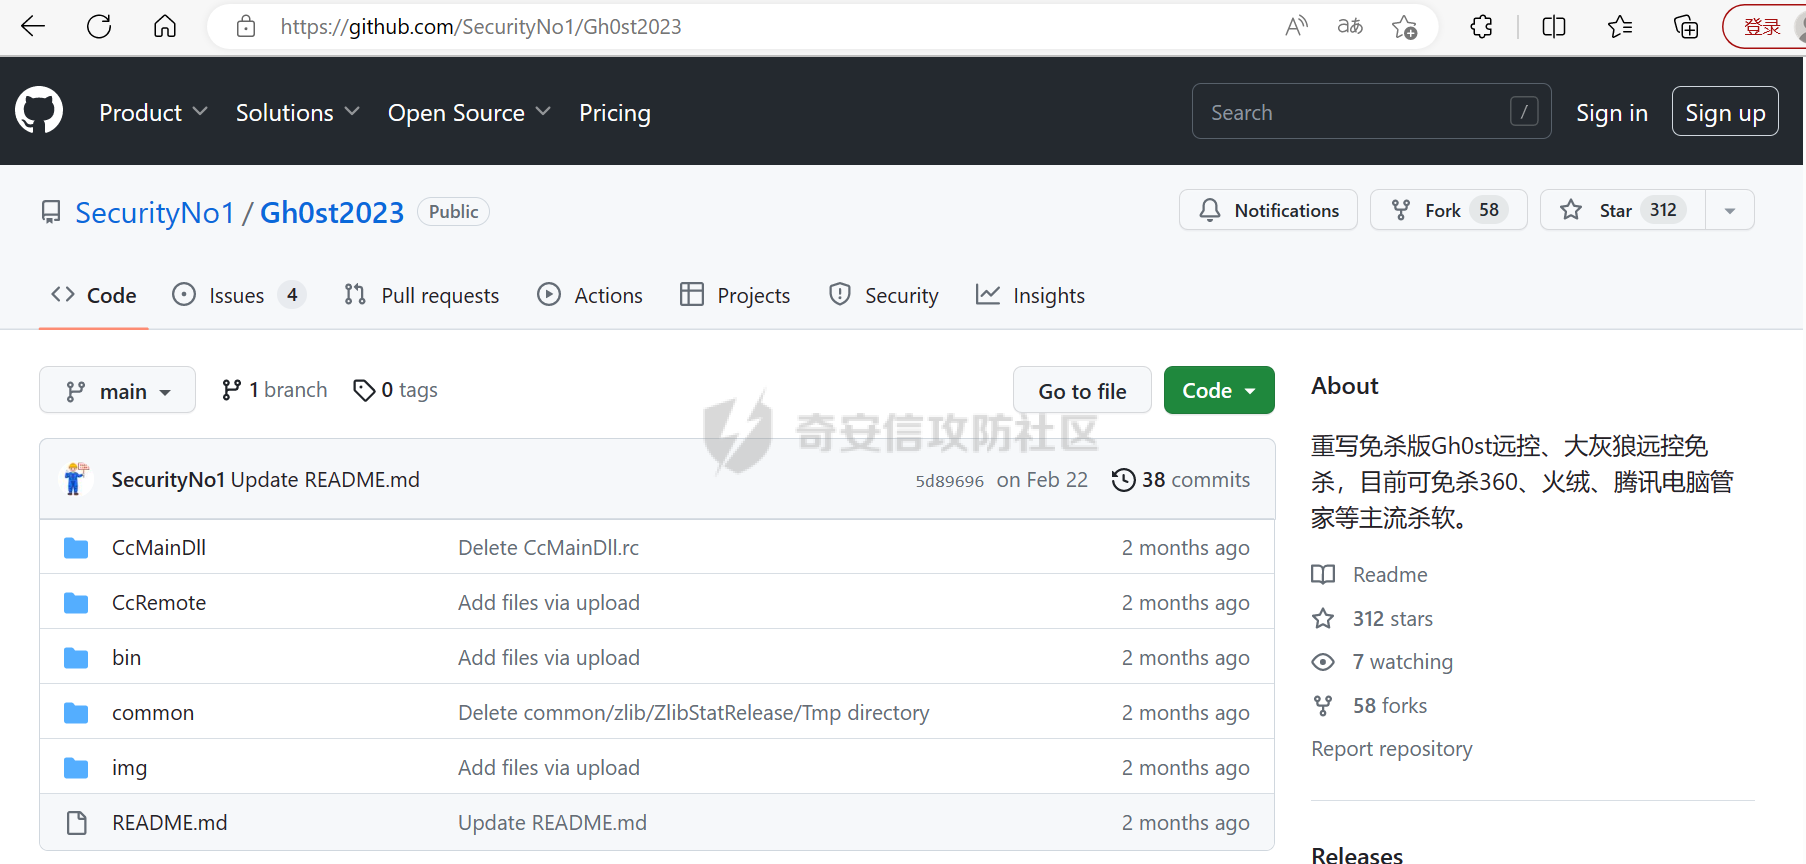The image size is (1806, 864).
Task: Expand the Open Source menu
Action: click(469, 113)
